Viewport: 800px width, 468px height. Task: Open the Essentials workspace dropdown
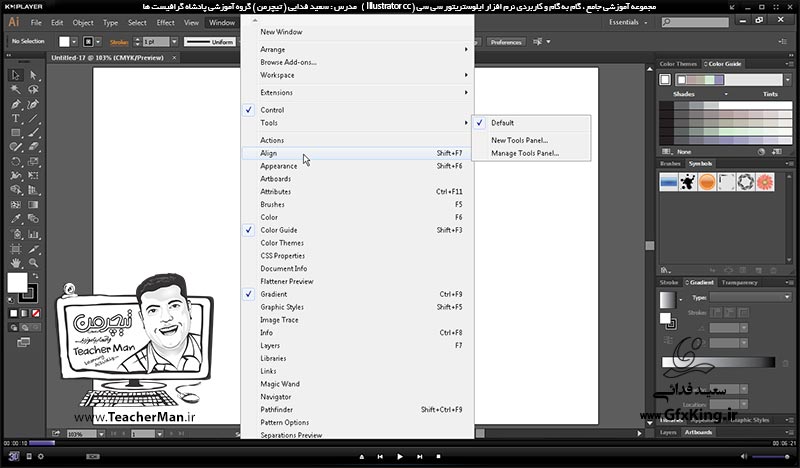[x=628, y=22]
